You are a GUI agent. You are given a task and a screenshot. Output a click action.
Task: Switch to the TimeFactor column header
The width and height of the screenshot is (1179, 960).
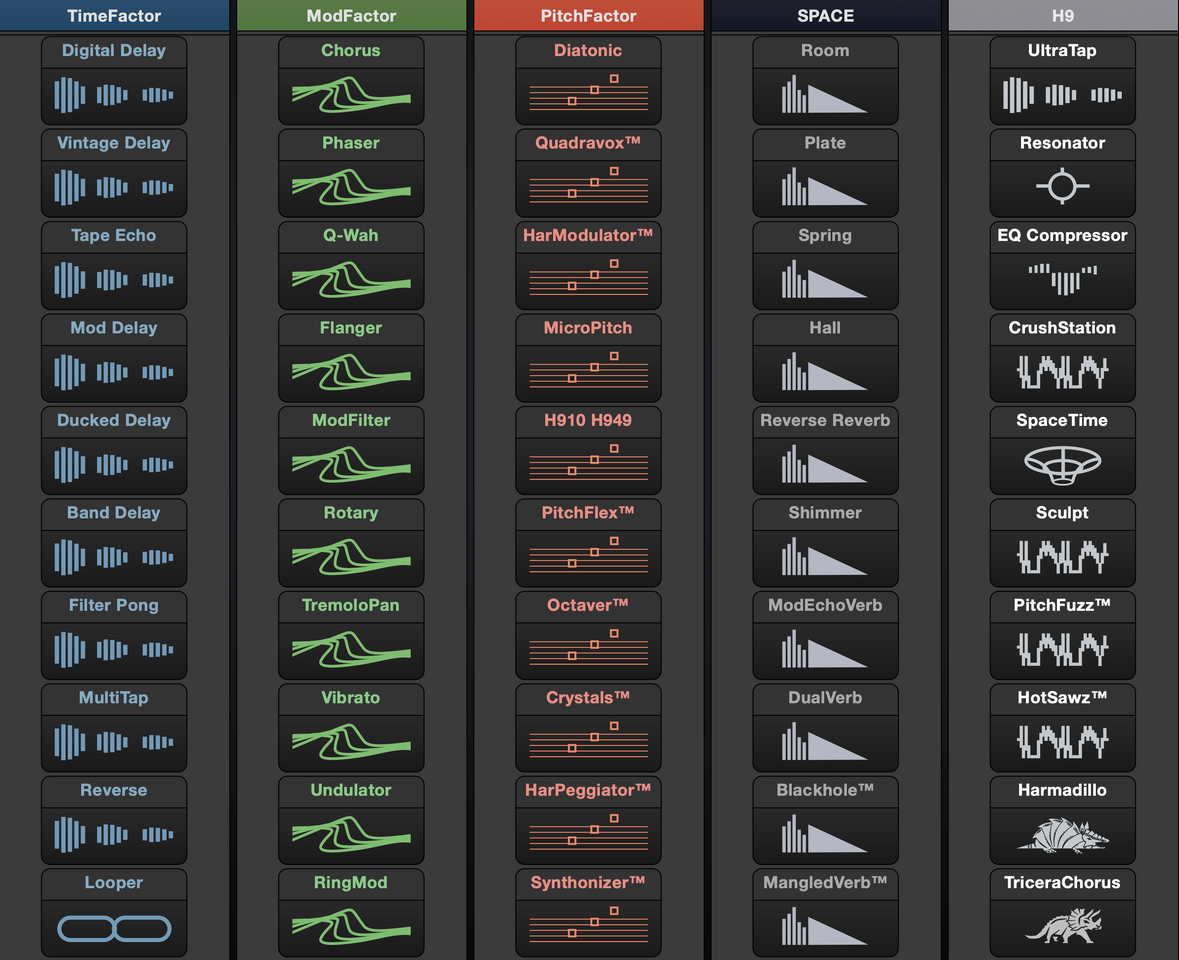(114, 16)
